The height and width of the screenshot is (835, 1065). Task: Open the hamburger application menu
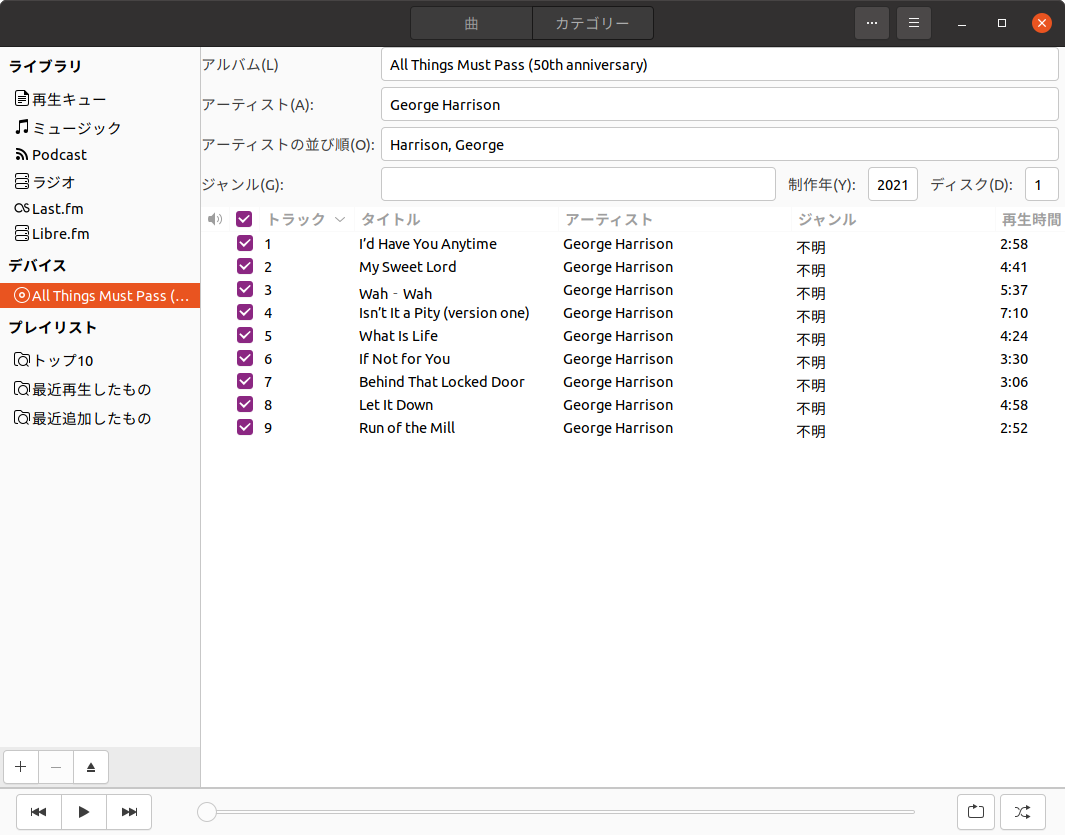(914, 23)
